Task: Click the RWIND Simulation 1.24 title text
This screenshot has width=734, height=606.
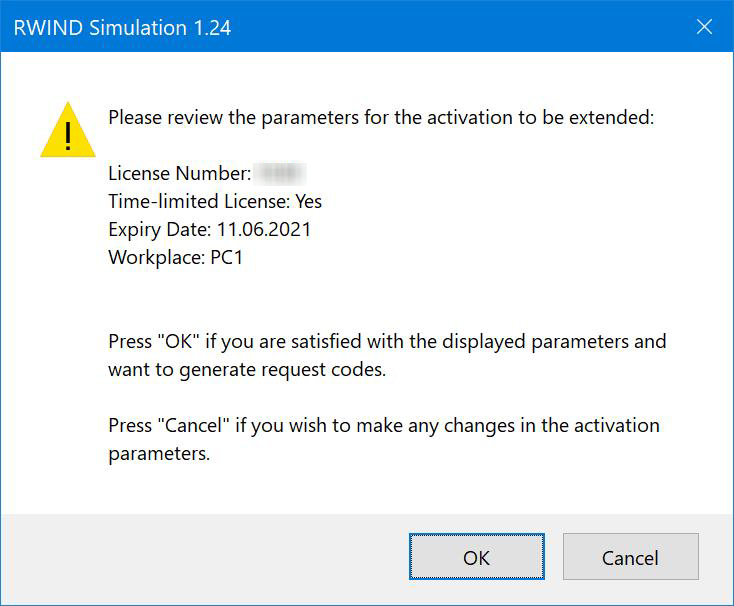Action: 122,28
